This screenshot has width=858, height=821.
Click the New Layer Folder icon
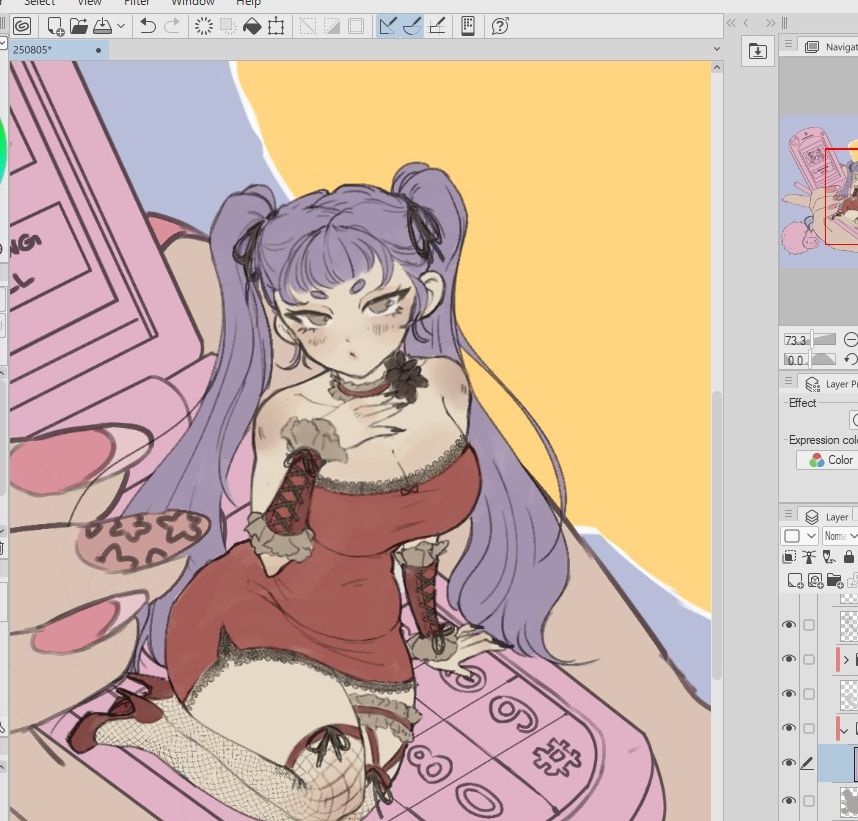point(834,580)
